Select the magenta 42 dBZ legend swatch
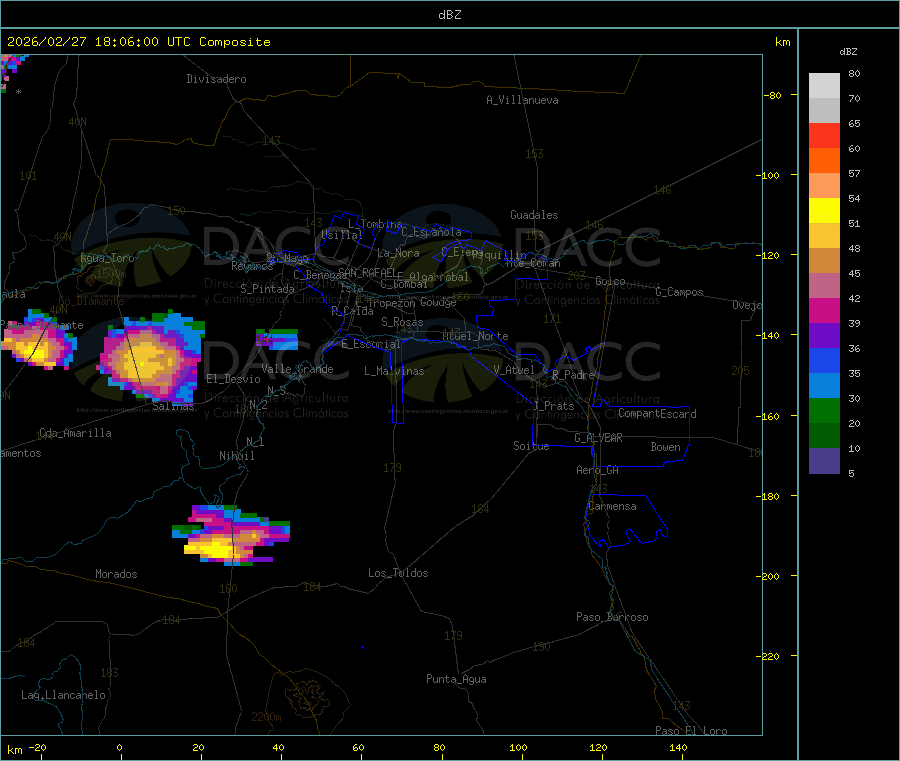This screenshot has height=761, width=900. pyautogui.click(x=824, y=310)
